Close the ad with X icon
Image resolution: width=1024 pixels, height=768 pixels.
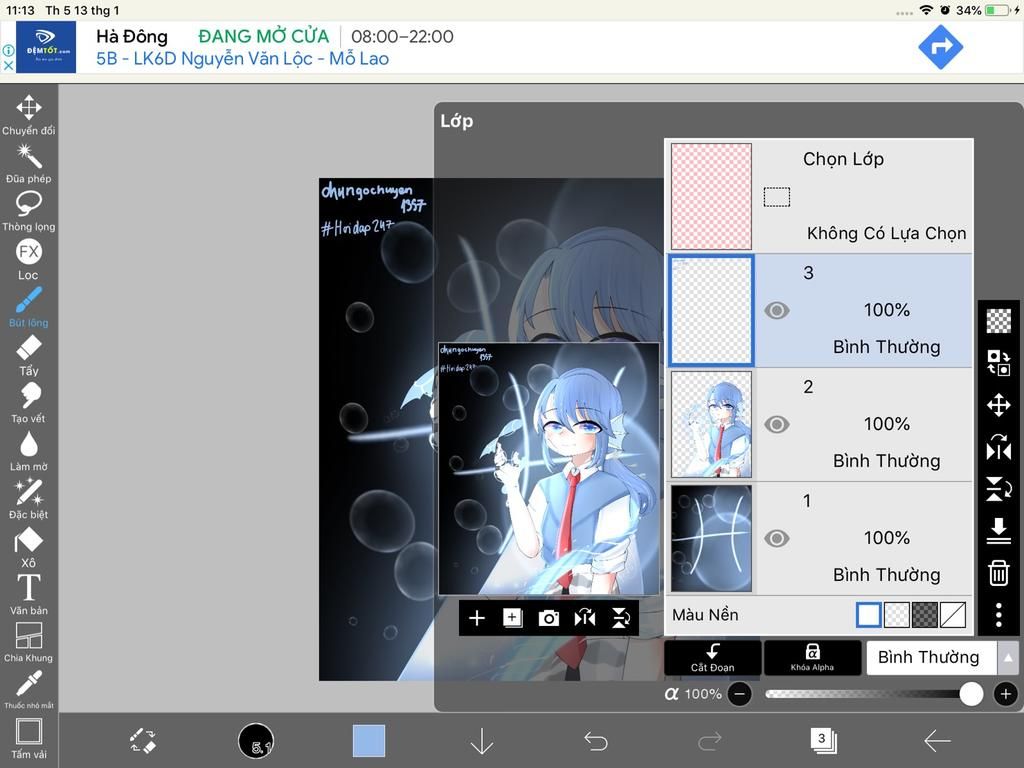8,65
